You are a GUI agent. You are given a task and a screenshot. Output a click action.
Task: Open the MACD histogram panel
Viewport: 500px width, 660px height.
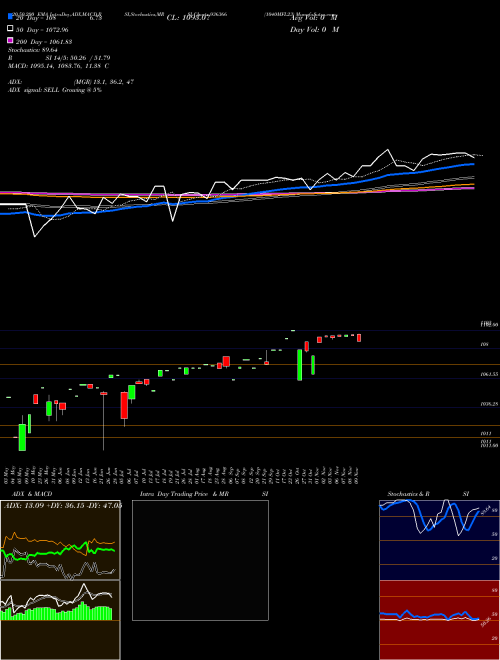click(x=60, y=620)
